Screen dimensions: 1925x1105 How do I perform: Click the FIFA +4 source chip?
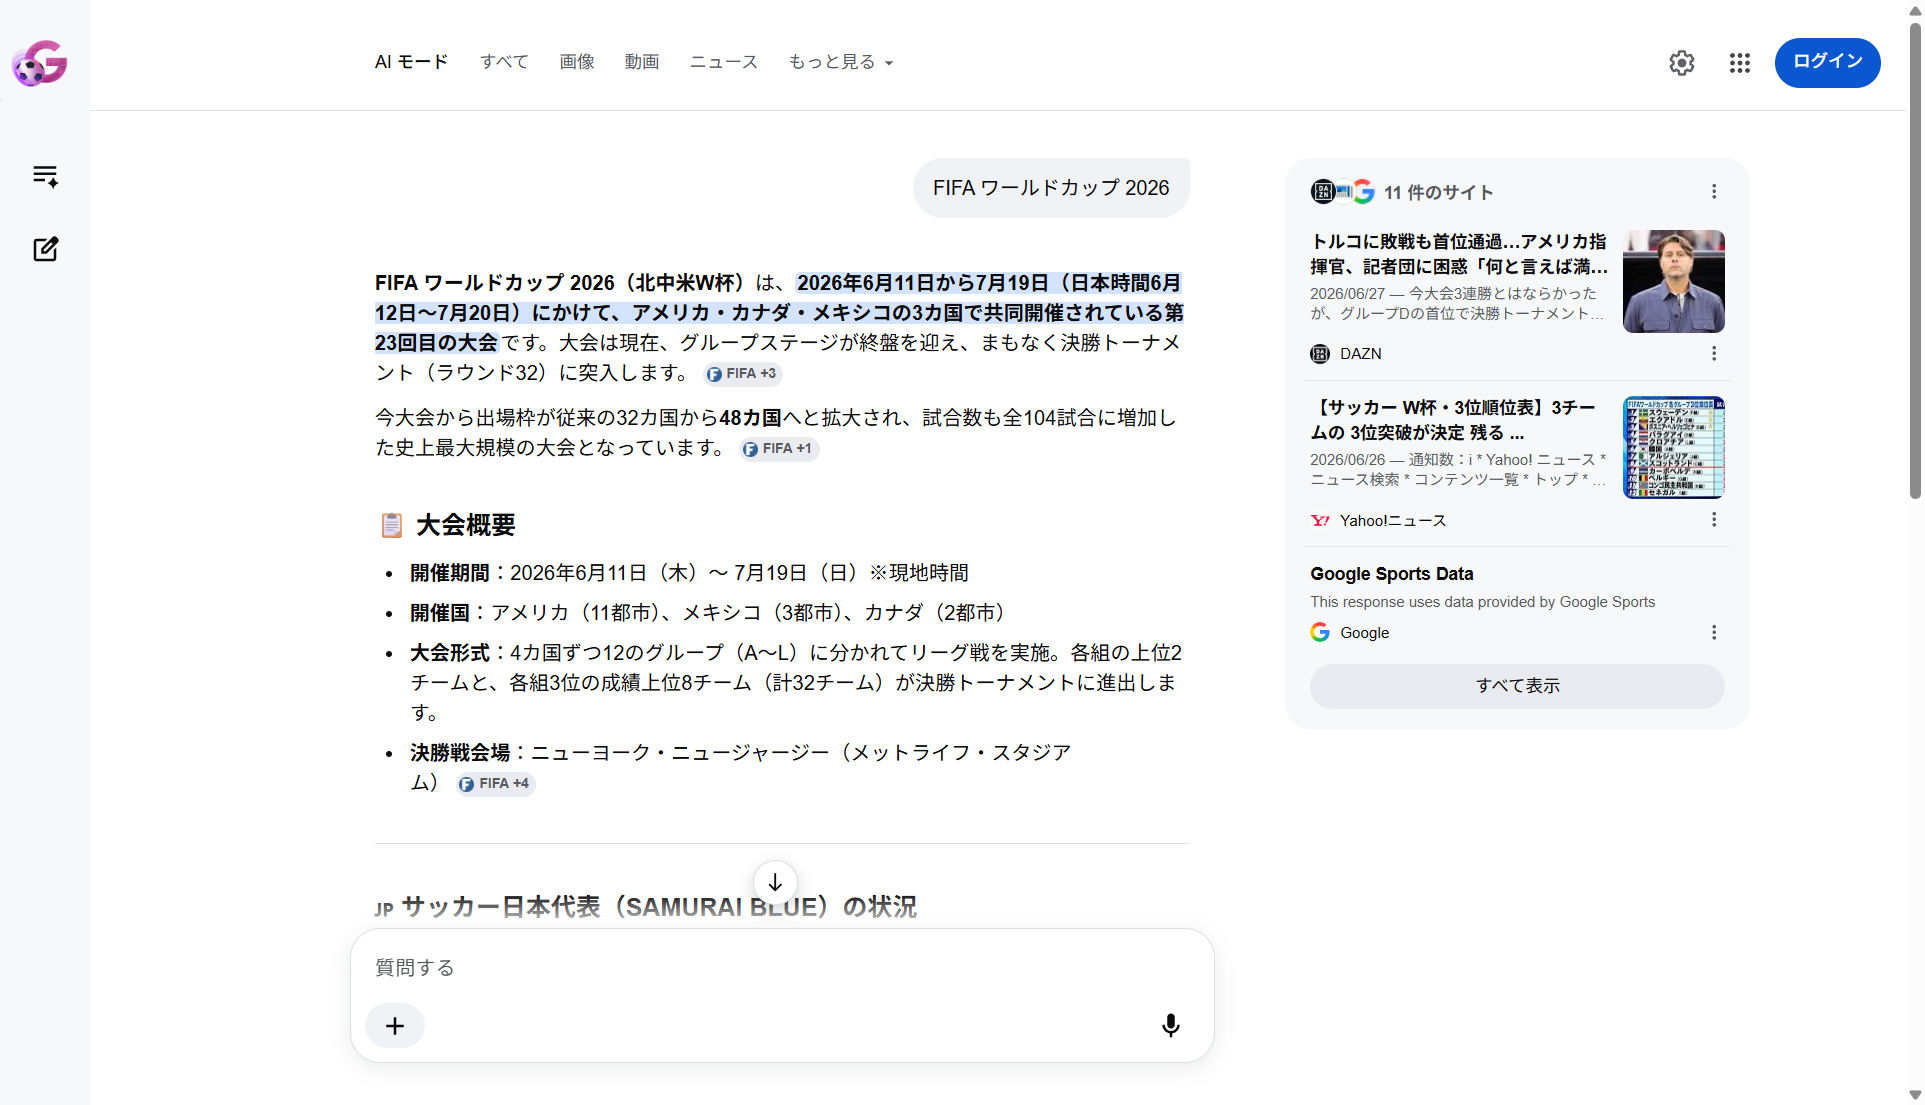pyautogui.click(x=495, y=784)
